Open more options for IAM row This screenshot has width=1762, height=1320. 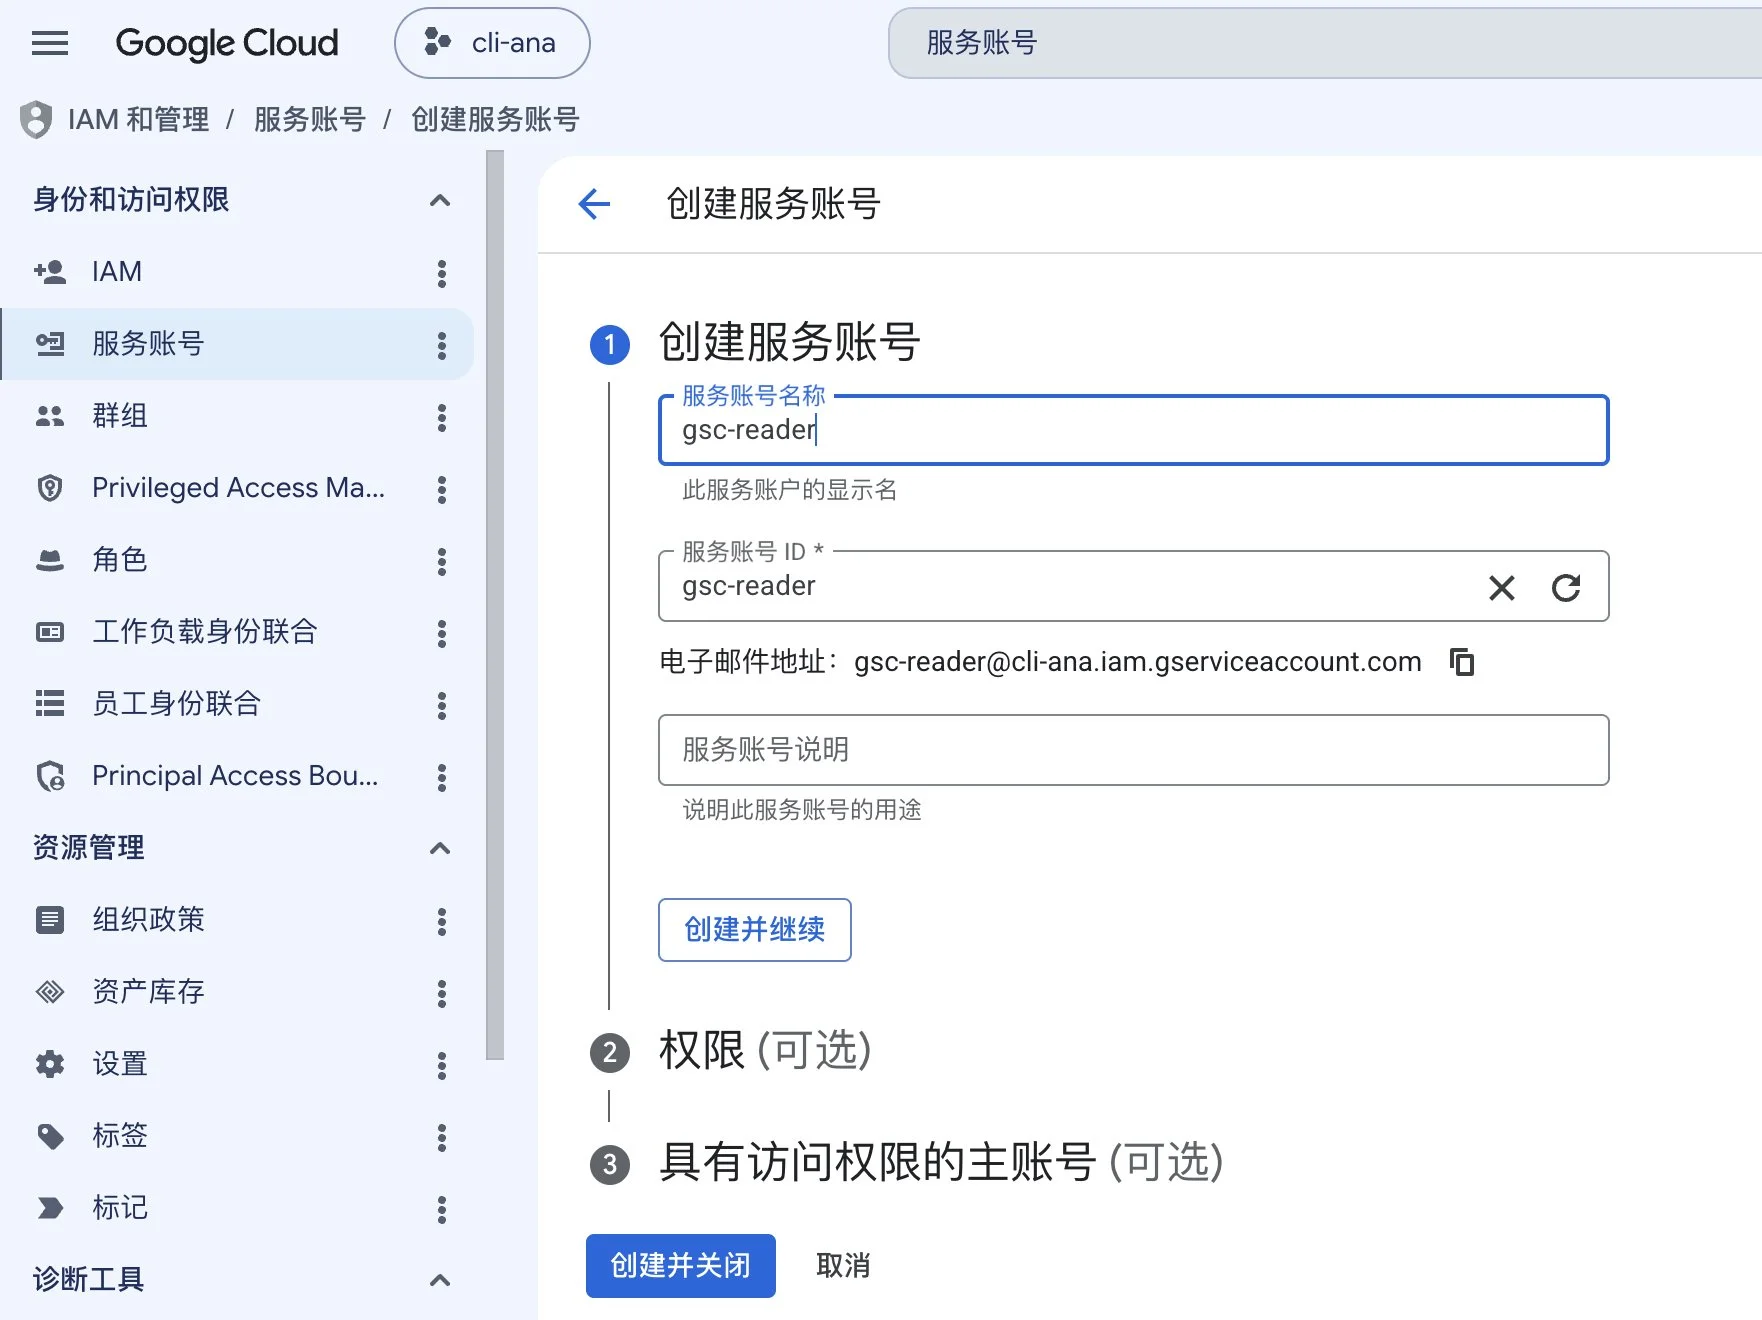(x=442, y=273)
